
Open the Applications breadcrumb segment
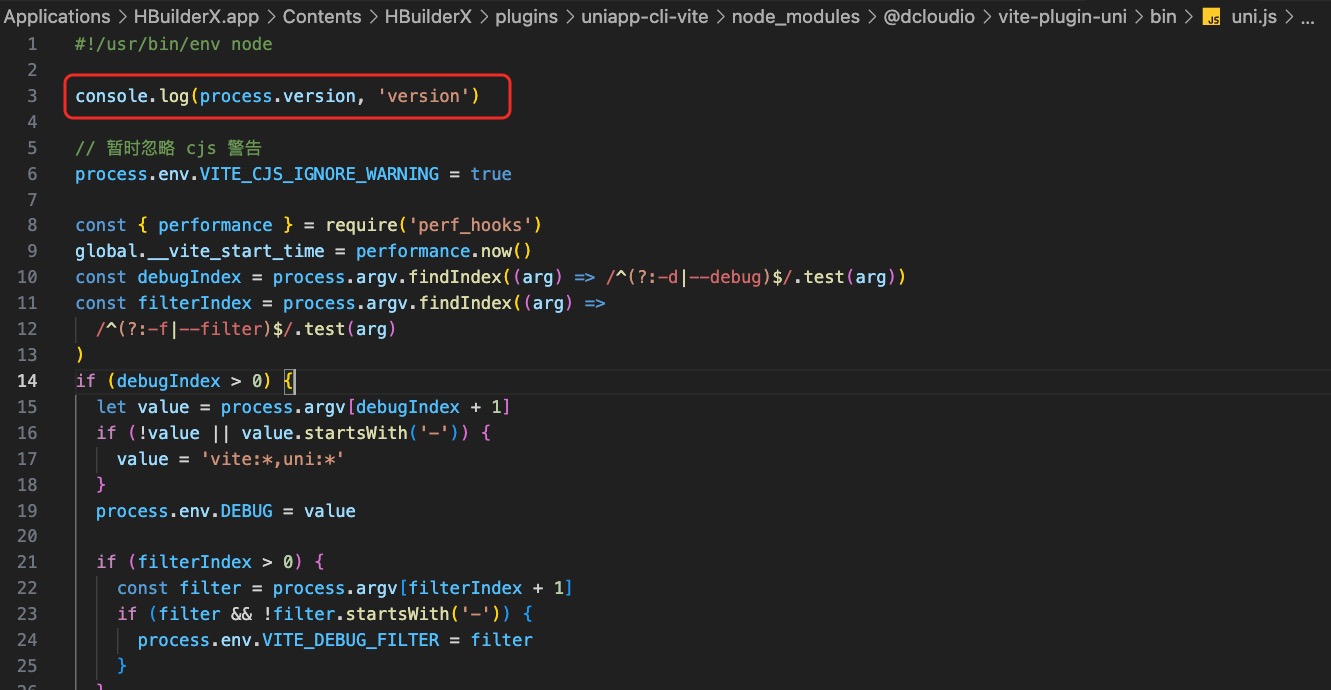pyautogui.click(x=57, y=17)
